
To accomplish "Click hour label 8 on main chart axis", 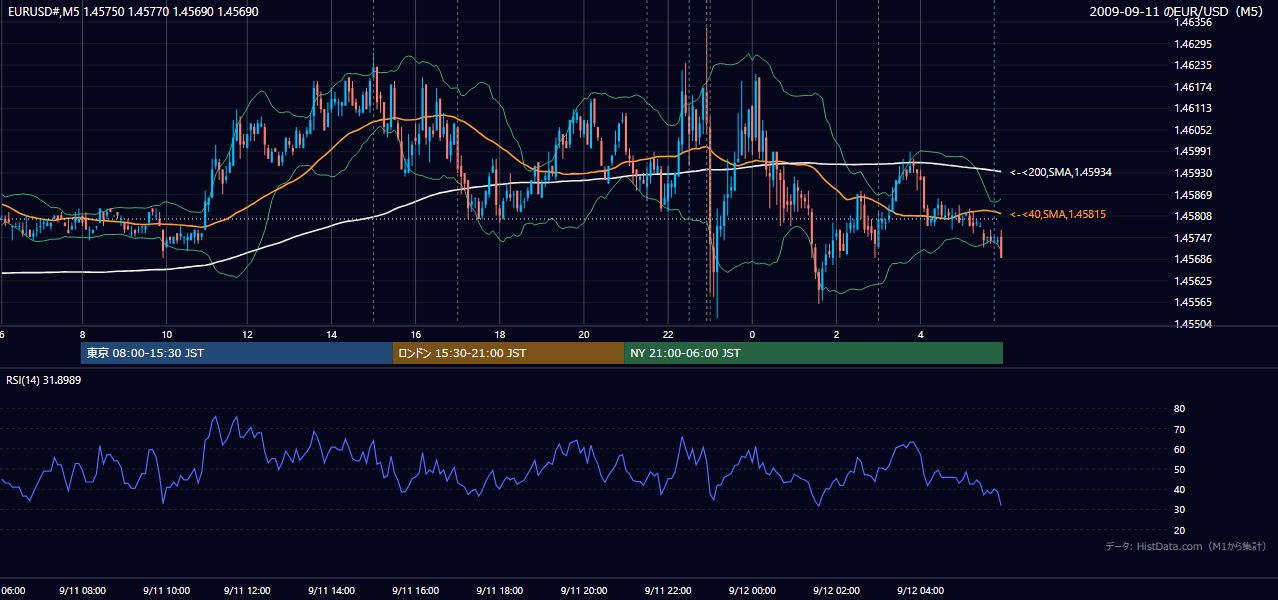I will 82,334.
